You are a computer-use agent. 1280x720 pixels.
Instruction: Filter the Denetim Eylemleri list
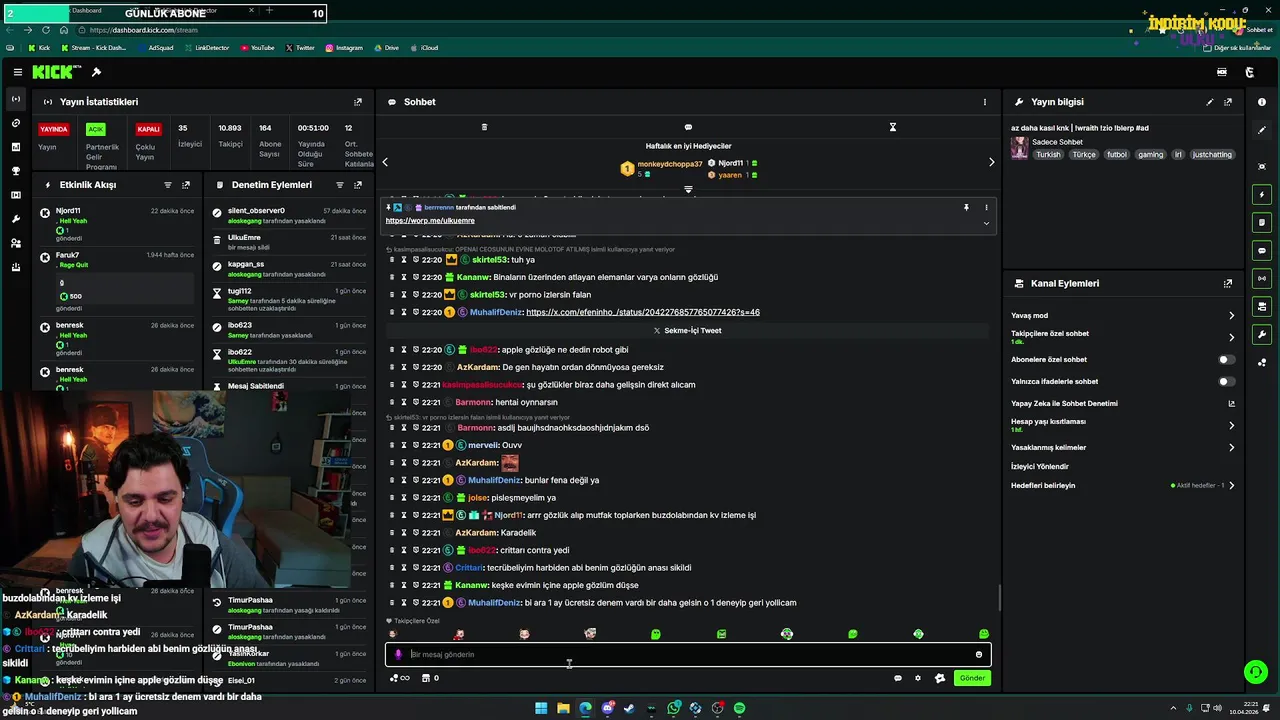[x=339, y=185]
